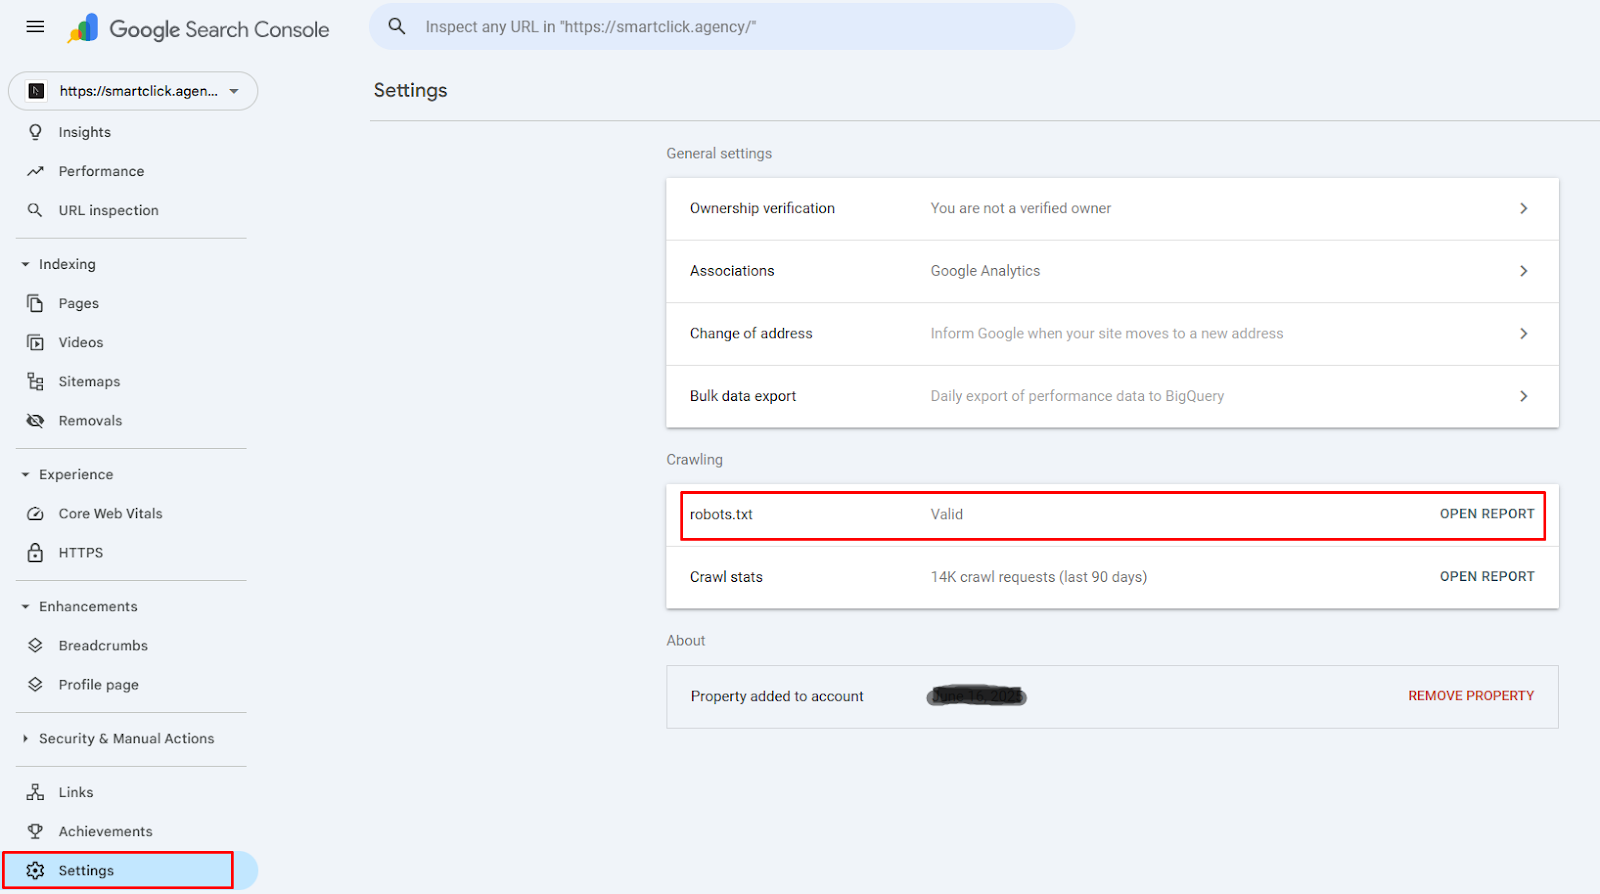This screenshot has width=1600, height=894.
Task: Open report for Crawl stats
Action: [1487, 576]
